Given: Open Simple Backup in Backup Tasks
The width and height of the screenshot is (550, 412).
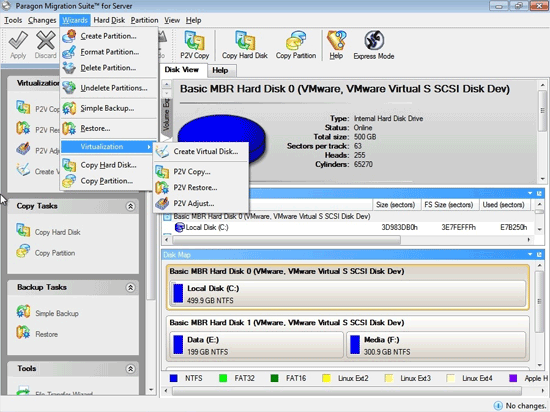Looking at the screenshot, I should (x=47, y=313).
